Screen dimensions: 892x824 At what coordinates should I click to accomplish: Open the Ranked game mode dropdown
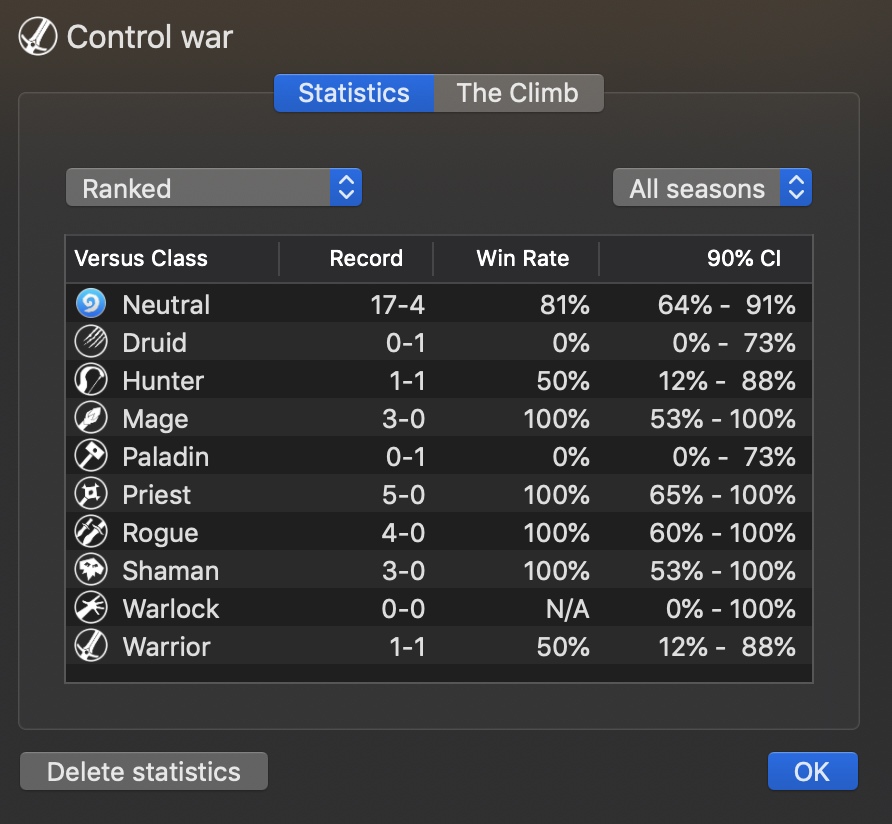213,188
